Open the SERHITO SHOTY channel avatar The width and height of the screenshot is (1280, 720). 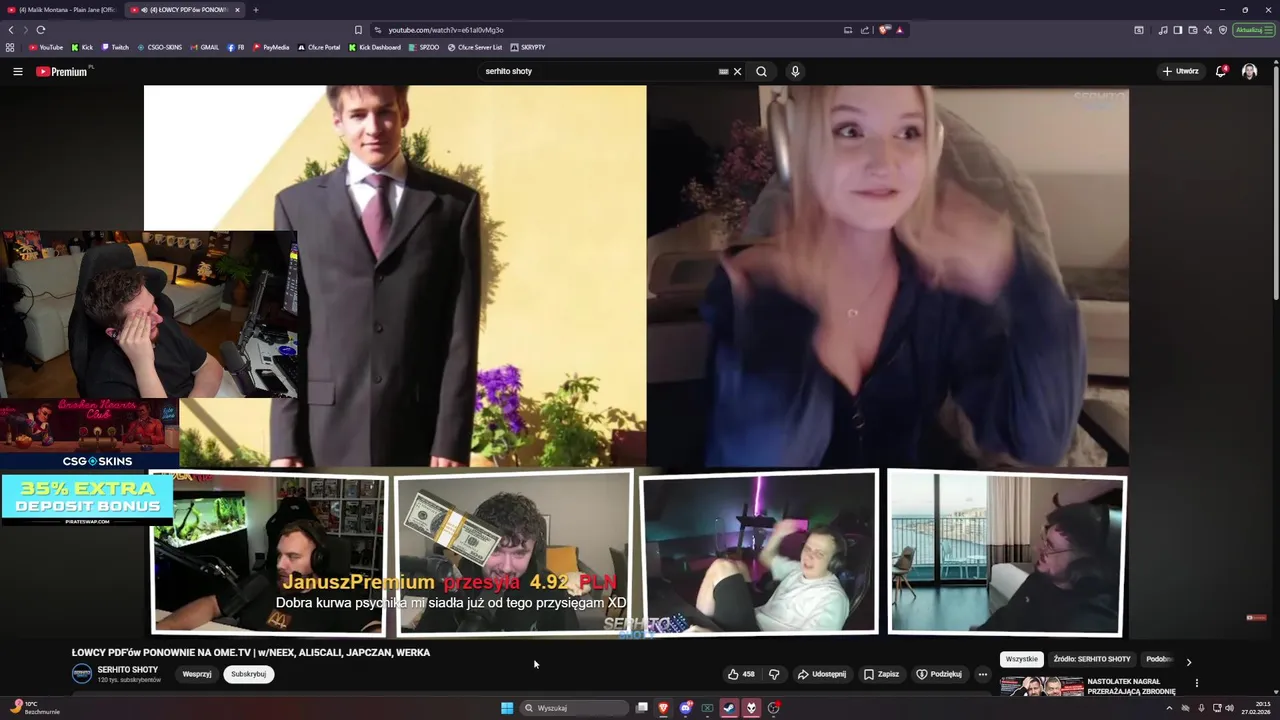[x=82, y=674]
